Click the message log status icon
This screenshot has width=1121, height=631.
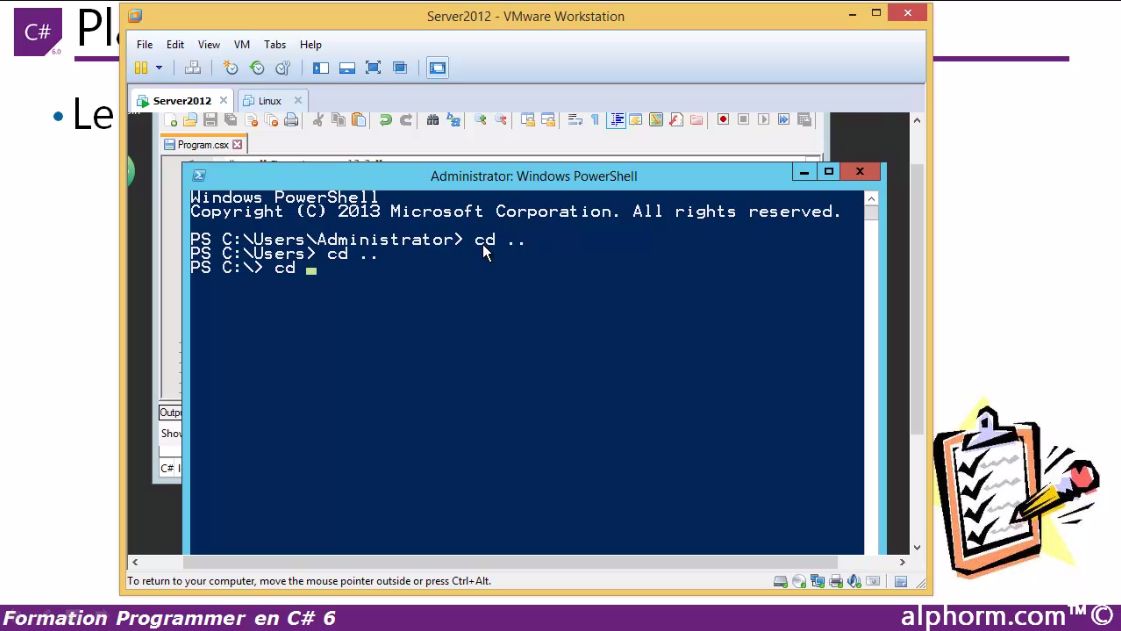click(901, 582)
